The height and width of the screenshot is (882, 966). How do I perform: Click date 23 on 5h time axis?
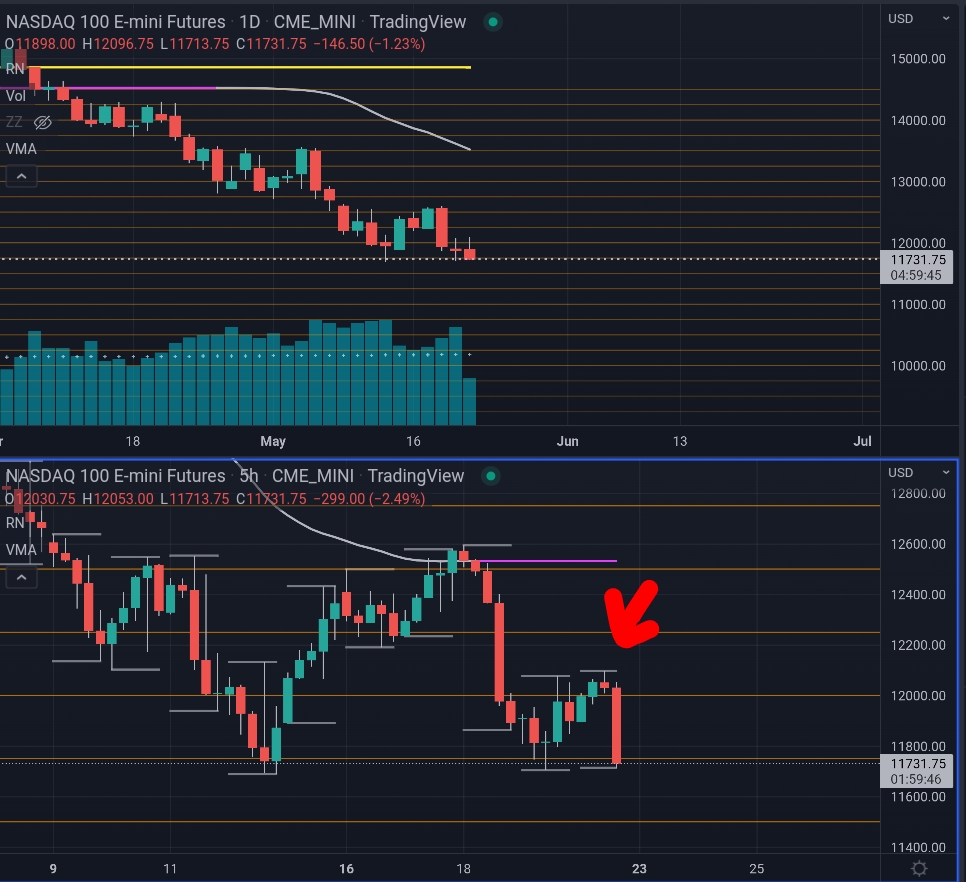pyautogui.click(x=639, y=868)
